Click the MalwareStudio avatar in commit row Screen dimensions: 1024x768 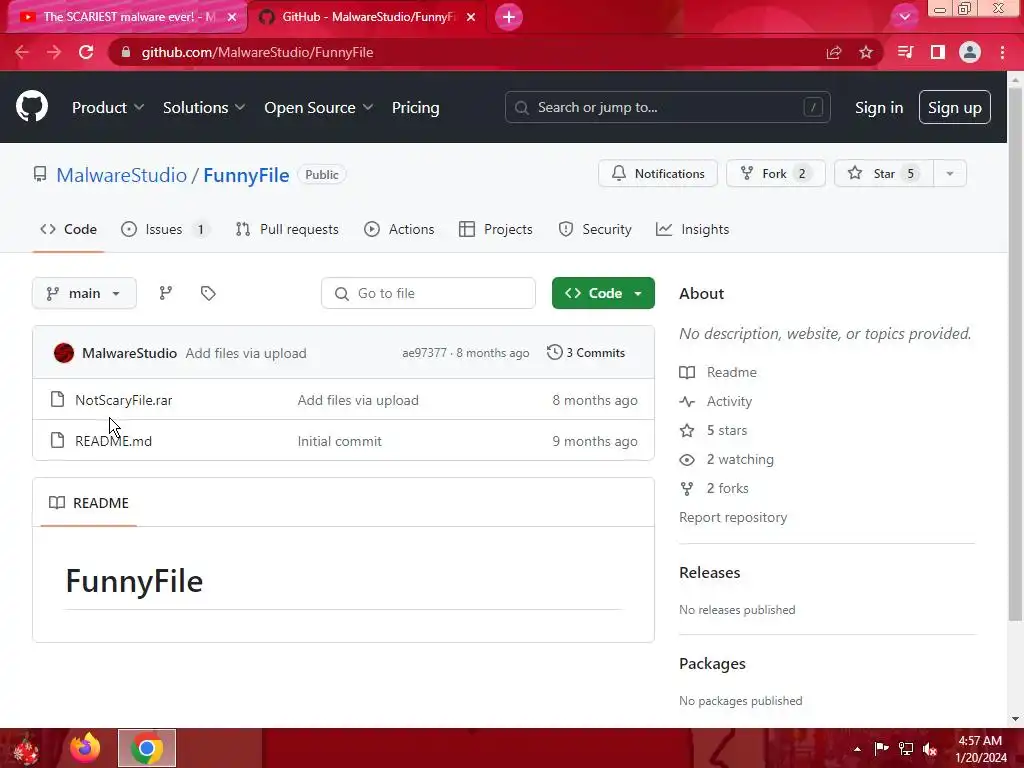coord(64,353)
